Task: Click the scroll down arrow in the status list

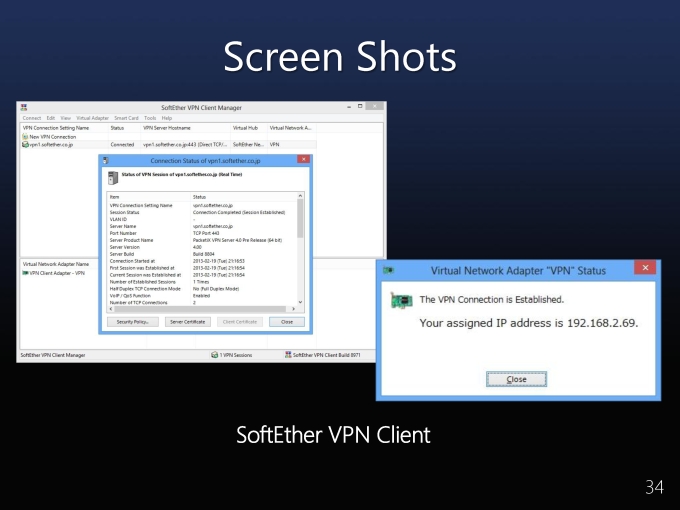Action: point(300,302)
